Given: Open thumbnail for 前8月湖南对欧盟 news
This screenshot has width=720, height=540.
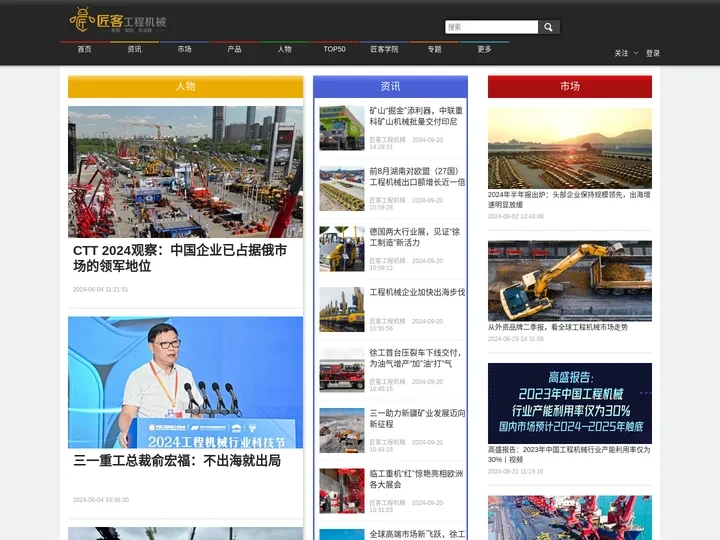Looking at the screenshot, I should (x=342, y=189).
